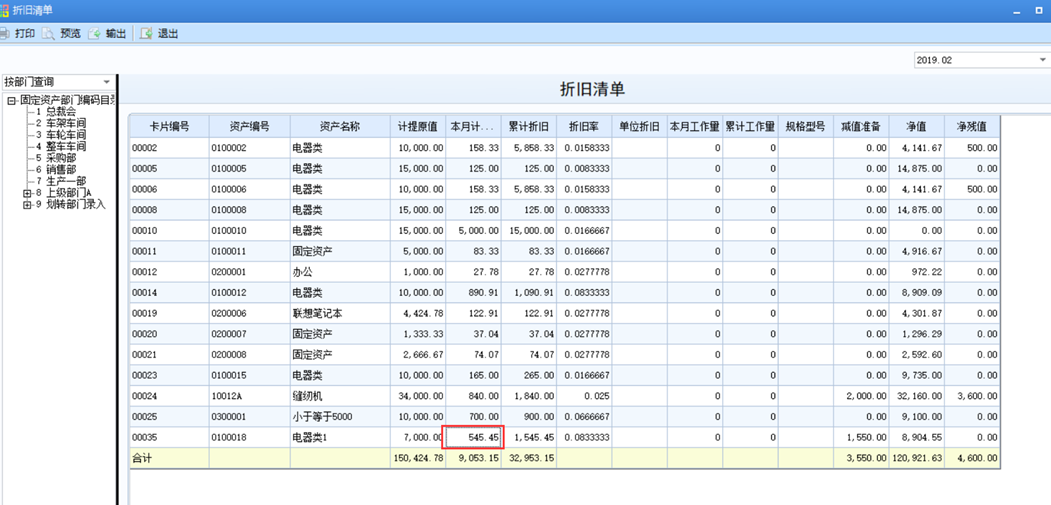This screenshot has height=505, width=1051.
Task: Click the Export (输出) icon
Action: 95,34
